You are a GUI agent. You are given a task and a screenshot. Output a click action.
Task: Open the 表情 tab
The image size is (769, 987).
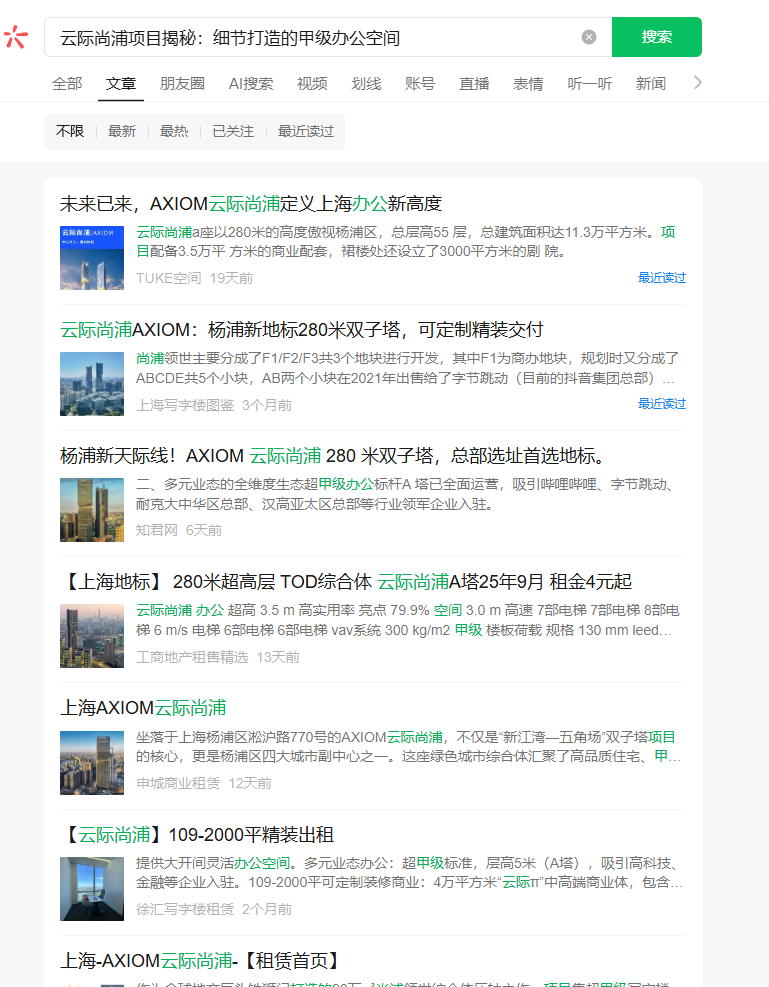tap(528, 84)
